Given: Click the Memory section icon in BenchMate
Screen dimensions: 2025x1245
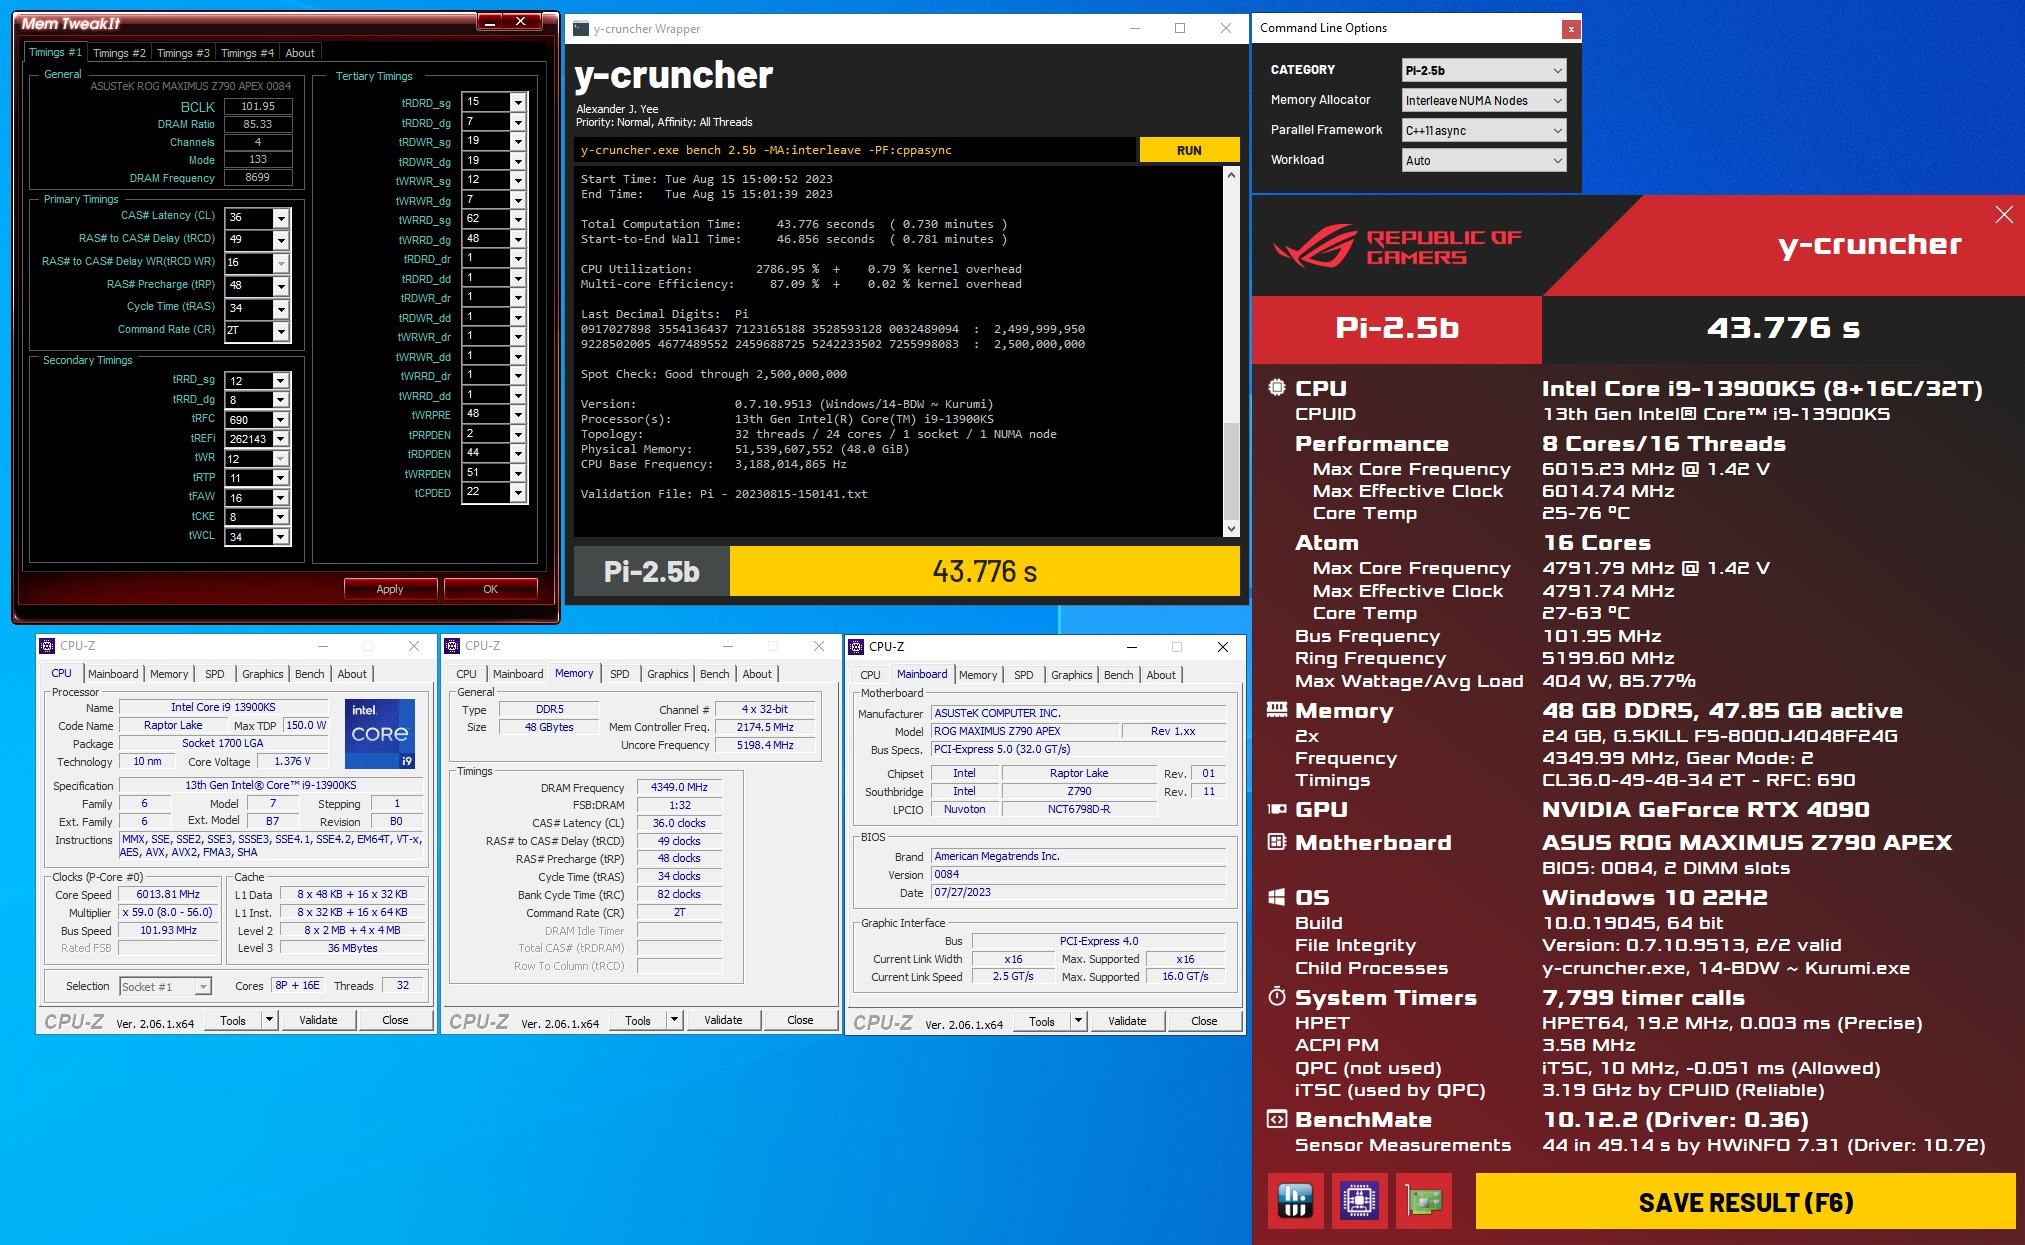Looking at the screenshot, I should (1277, 710).
